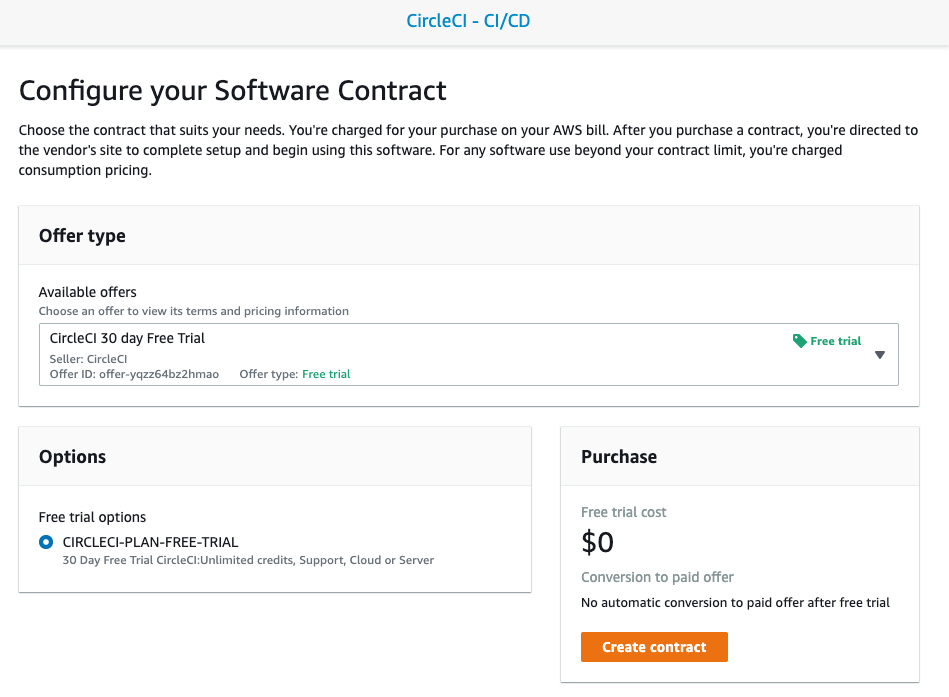Viewport: 949px width, 697px height.
Task: Open the CircleCI - CI/CD product link
Action: click(x=468, y=21)
